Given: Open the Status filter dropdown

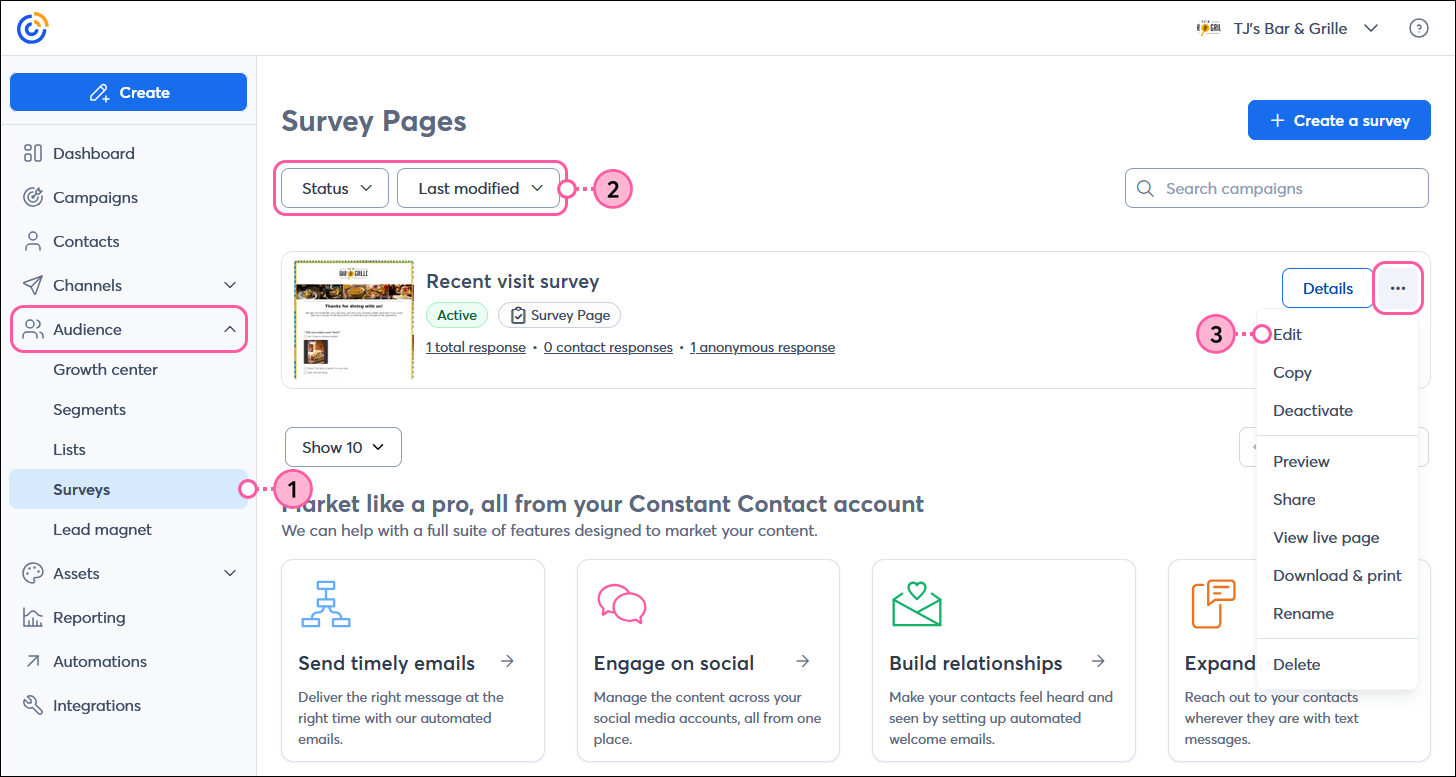Looking at the screenshot, I should click(x=334, y=188).
